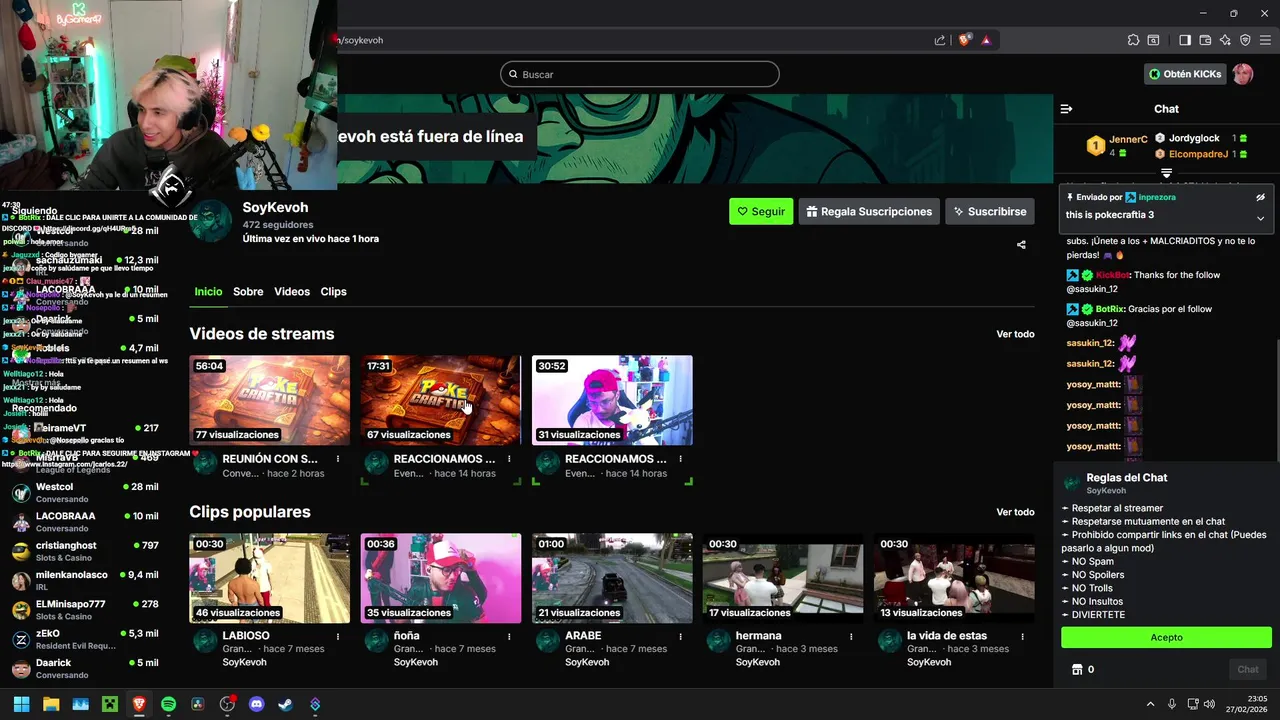Open File Explorer from the taskbar
The height and width of the screenshot is (720, 1280).
click(51, 704)
